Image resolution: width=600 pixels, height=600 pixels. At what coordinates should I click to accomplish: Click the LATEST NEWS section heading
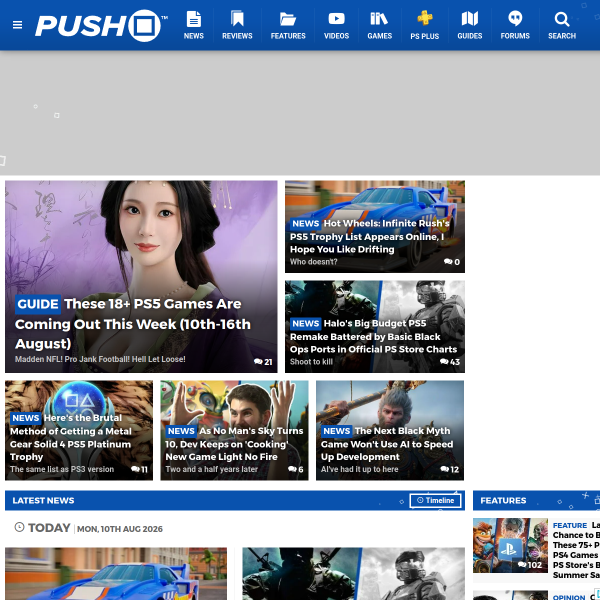point(43,501)
